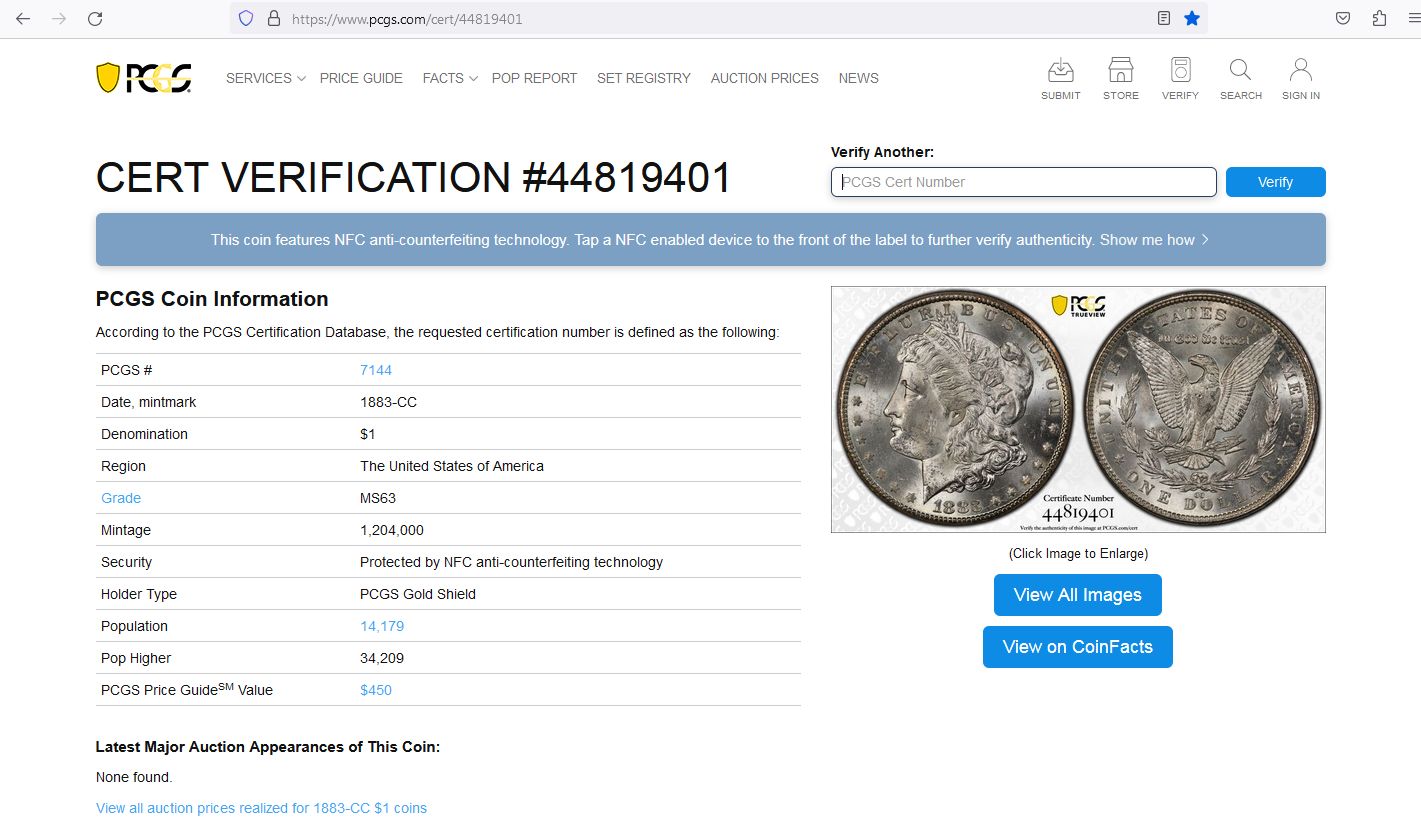
Task: Open the Submit icon in header
Action: click(x=1060, y=78)
